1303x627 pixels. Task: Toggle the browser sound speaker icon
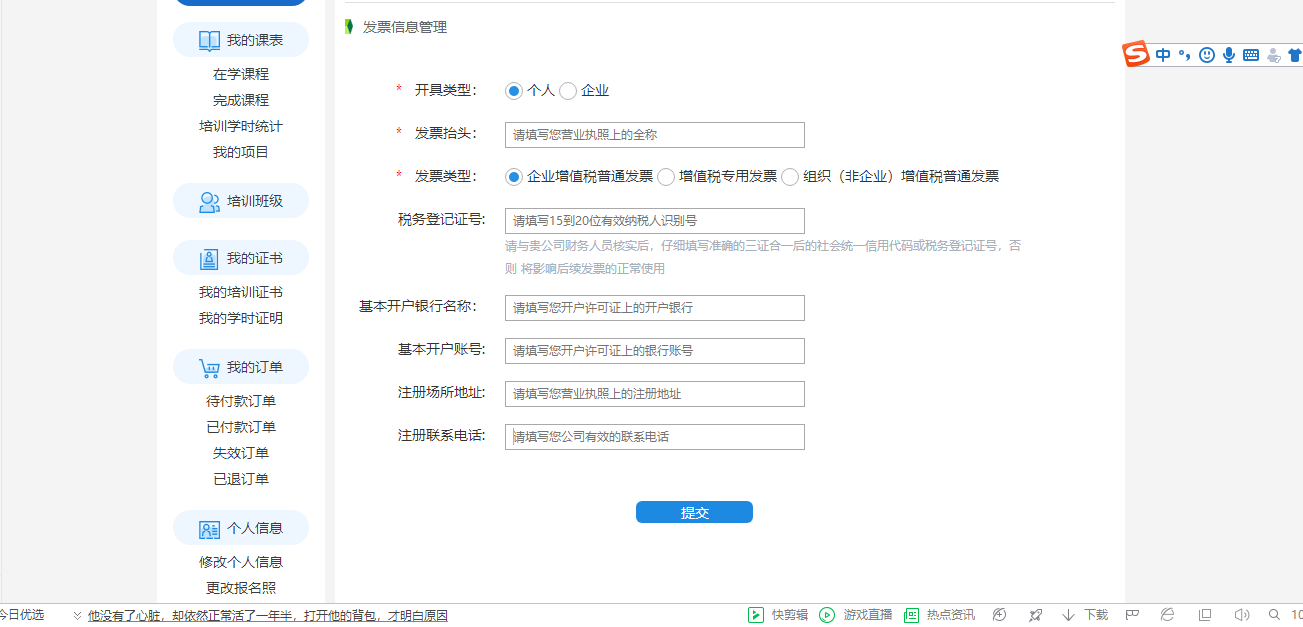(1242, 615)
